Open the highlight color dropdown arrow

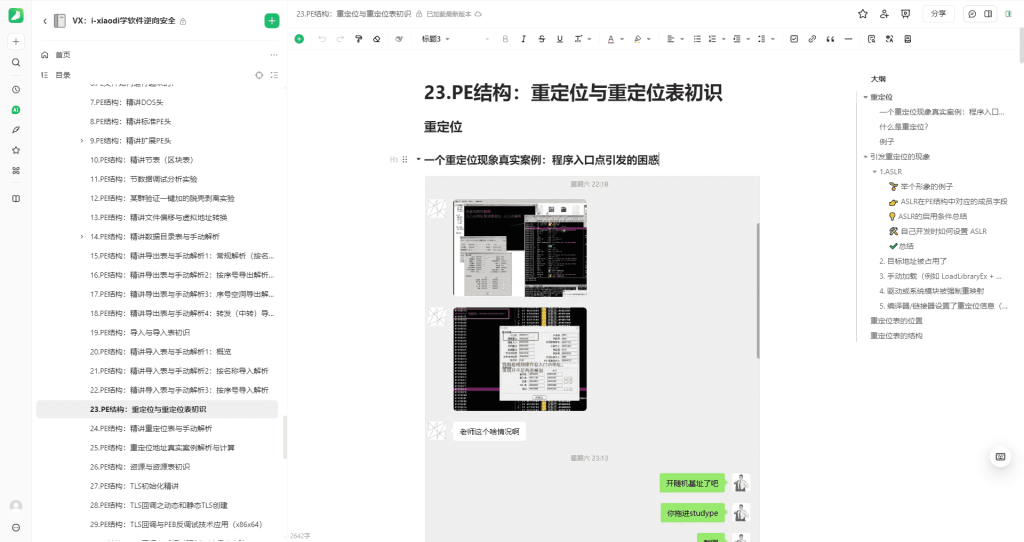coord(648,39)
